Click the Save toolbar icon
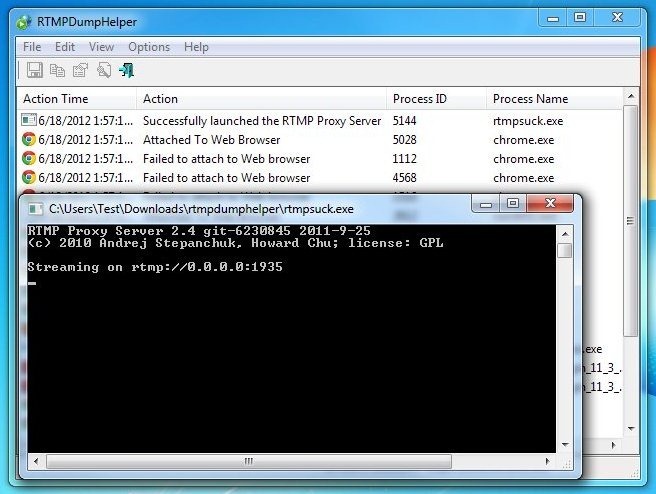Image resolution: width=656 pixels, height=494 pixels. (x=35, y=70)
